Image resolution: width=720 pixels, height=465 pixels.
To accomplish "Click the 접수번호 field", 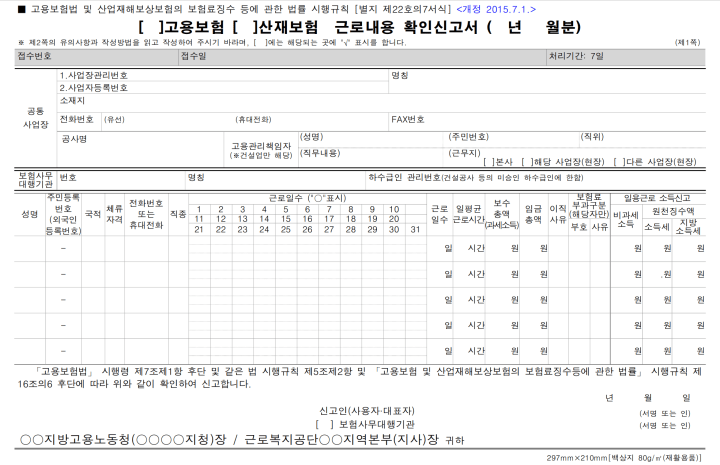I will [x=96, y=57].
